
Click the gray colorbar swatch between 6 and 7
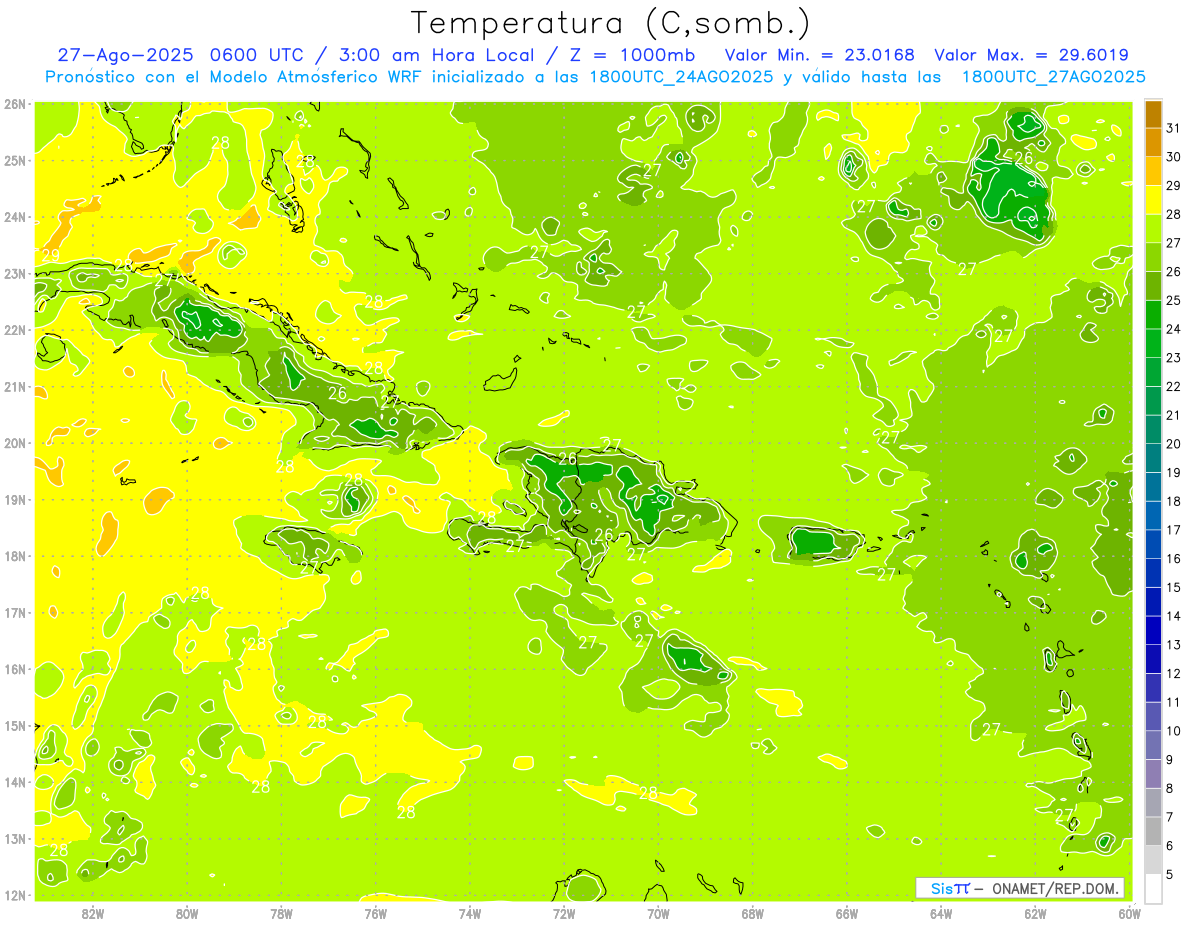(1153, 831)
